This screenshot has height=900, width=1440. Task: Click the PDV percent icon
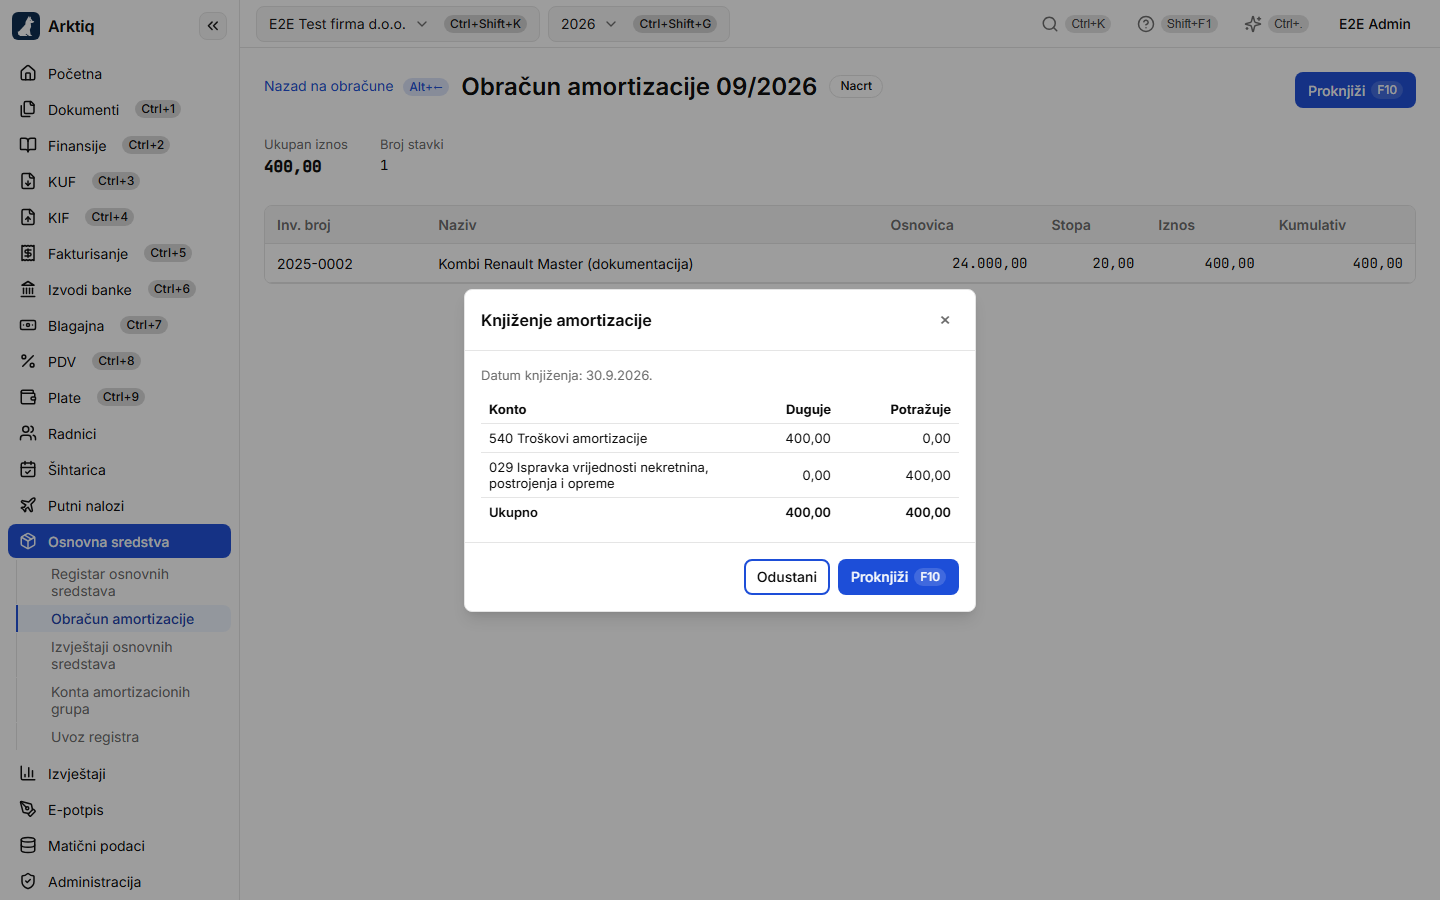(x=28, y=361)
